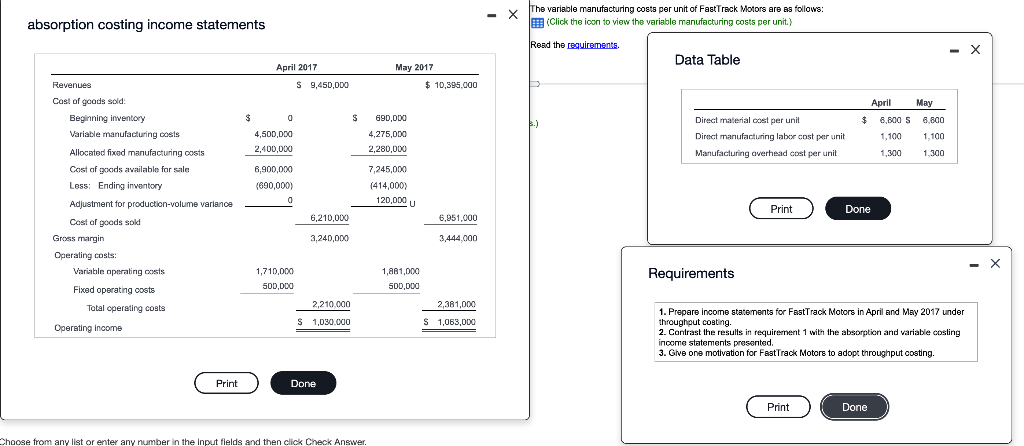Click 'Direct manufacturing labor cost per unit' label

tap(770, 136)
